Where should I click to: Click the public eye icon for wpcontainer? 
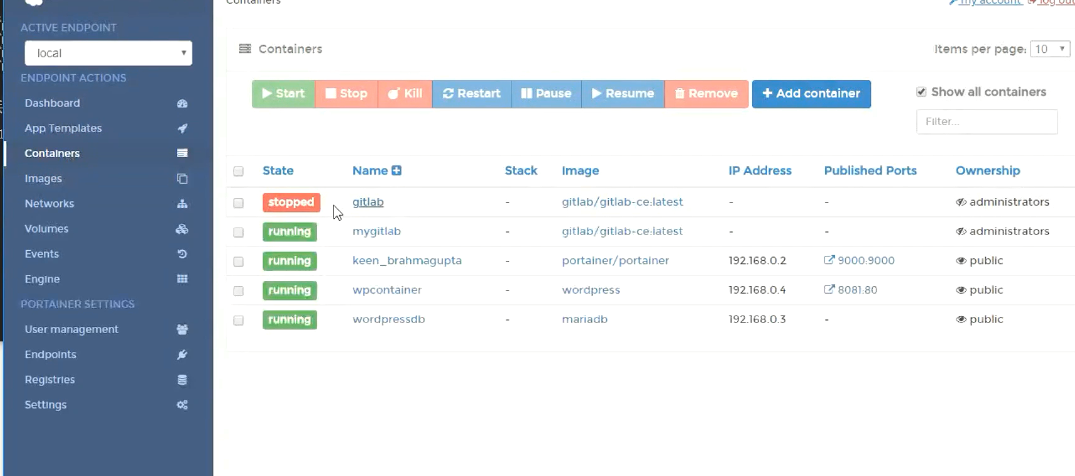tap(961, 290)
